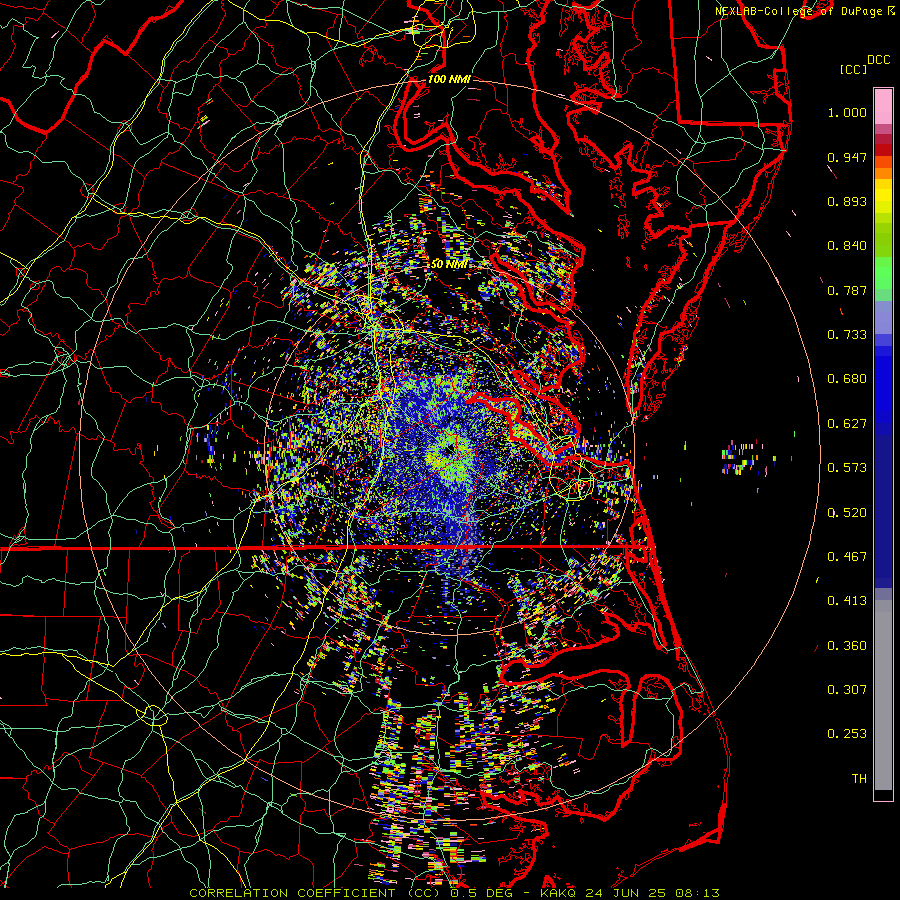Select the 0.680 scale value
This screenshot has width=900, height=900.
pos(847,379)
